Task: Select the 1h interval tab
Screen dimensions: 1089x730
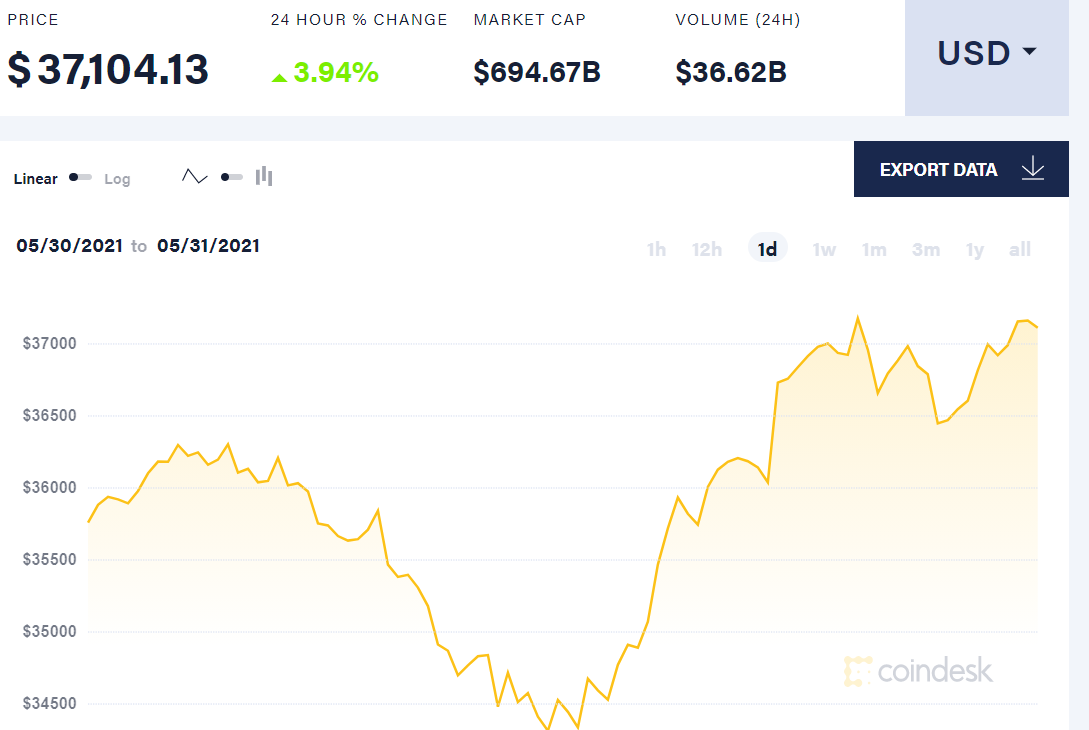Action: pos(657,249)
